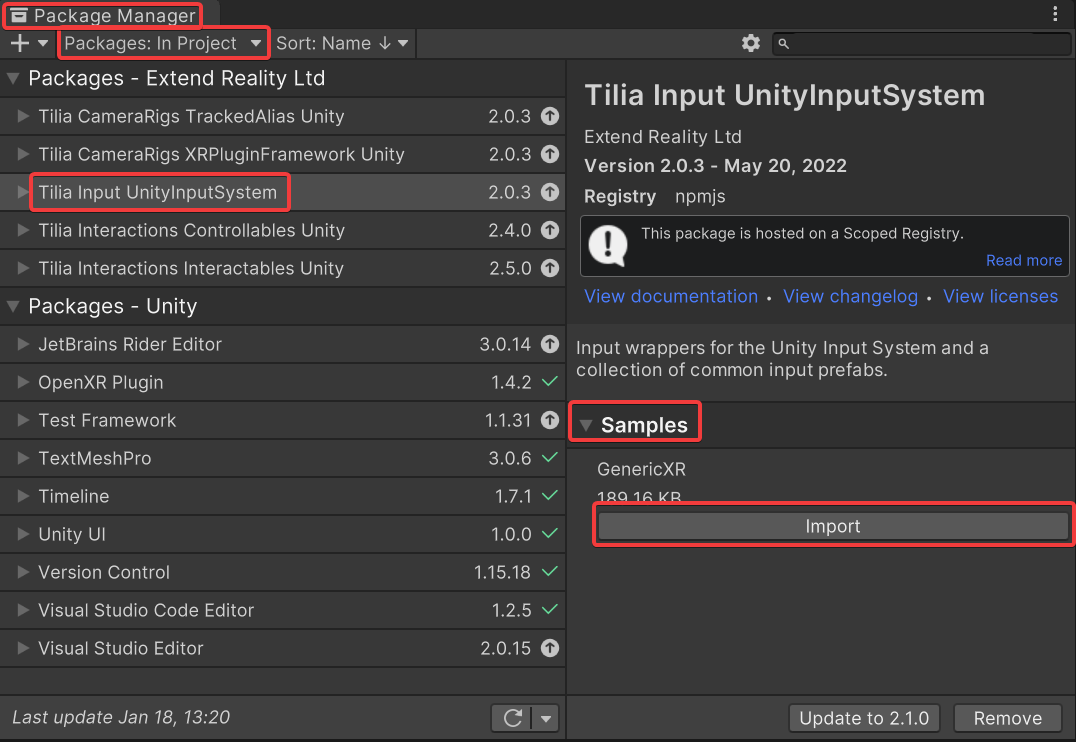Click the Read more link
The width and height of the screenshot is (1076, 742).
point(1023,260)
